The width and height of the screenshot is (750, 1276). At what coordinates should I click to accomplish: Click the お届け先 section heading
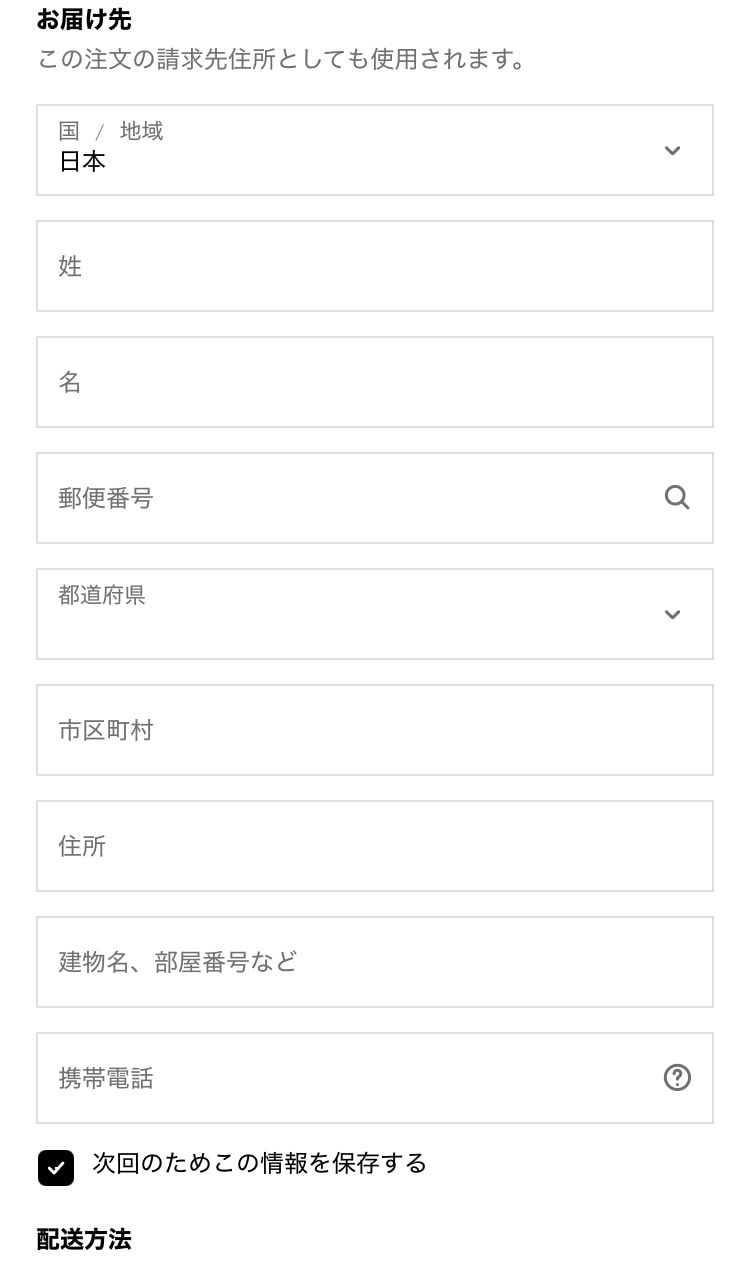point(84,19)
